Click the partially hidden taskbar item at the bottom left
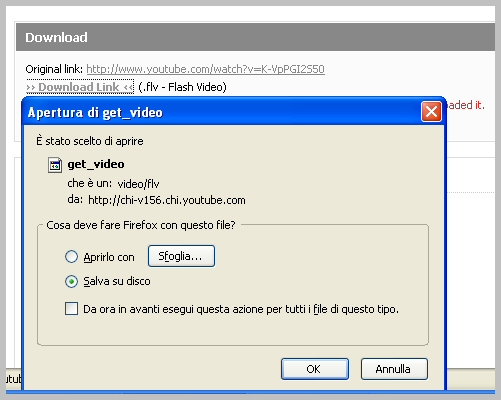This screenshot has width=501, height=400. (x=13, y=379)
